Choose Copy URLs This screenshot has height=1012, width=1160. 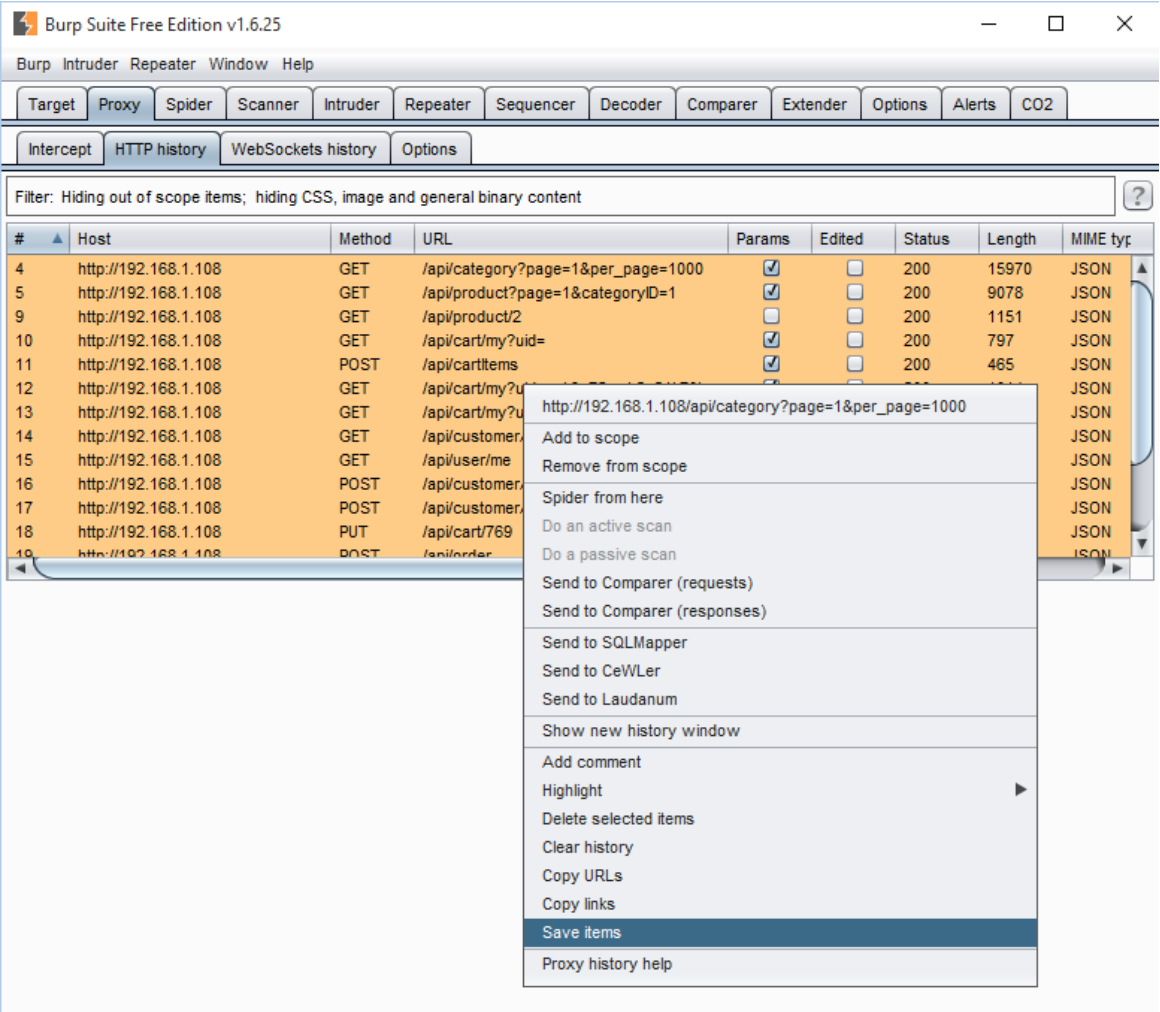pos(780,876)
